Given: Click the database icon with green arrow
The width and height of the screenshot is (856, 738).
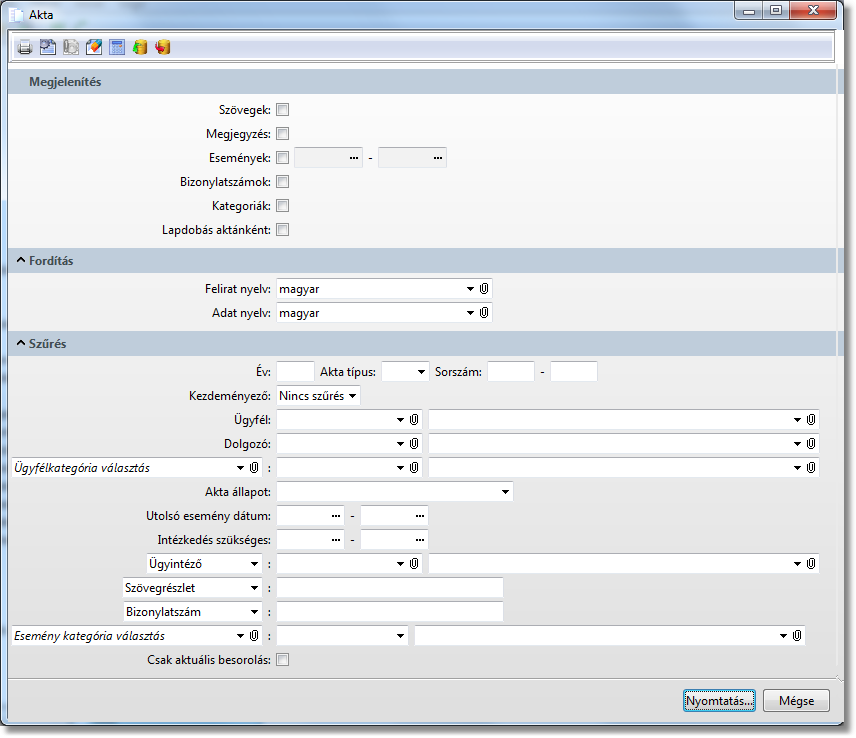Looking at the screenshot, I should (140, 47).
